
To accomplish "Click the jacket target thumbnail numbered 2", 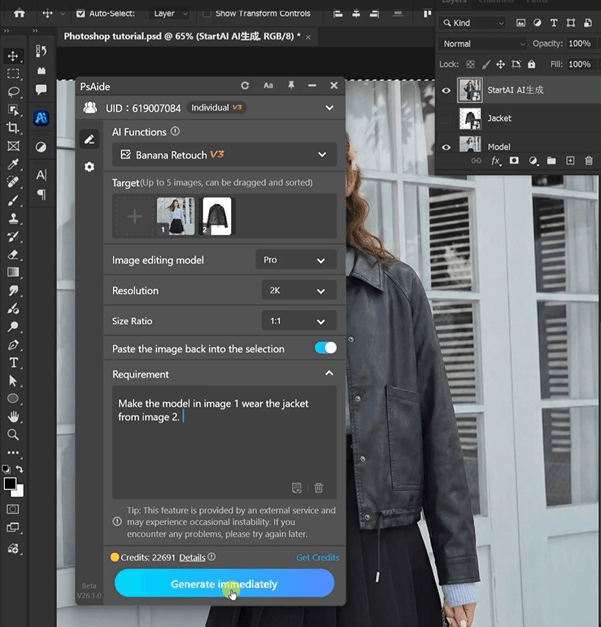I will coord(217,216).
